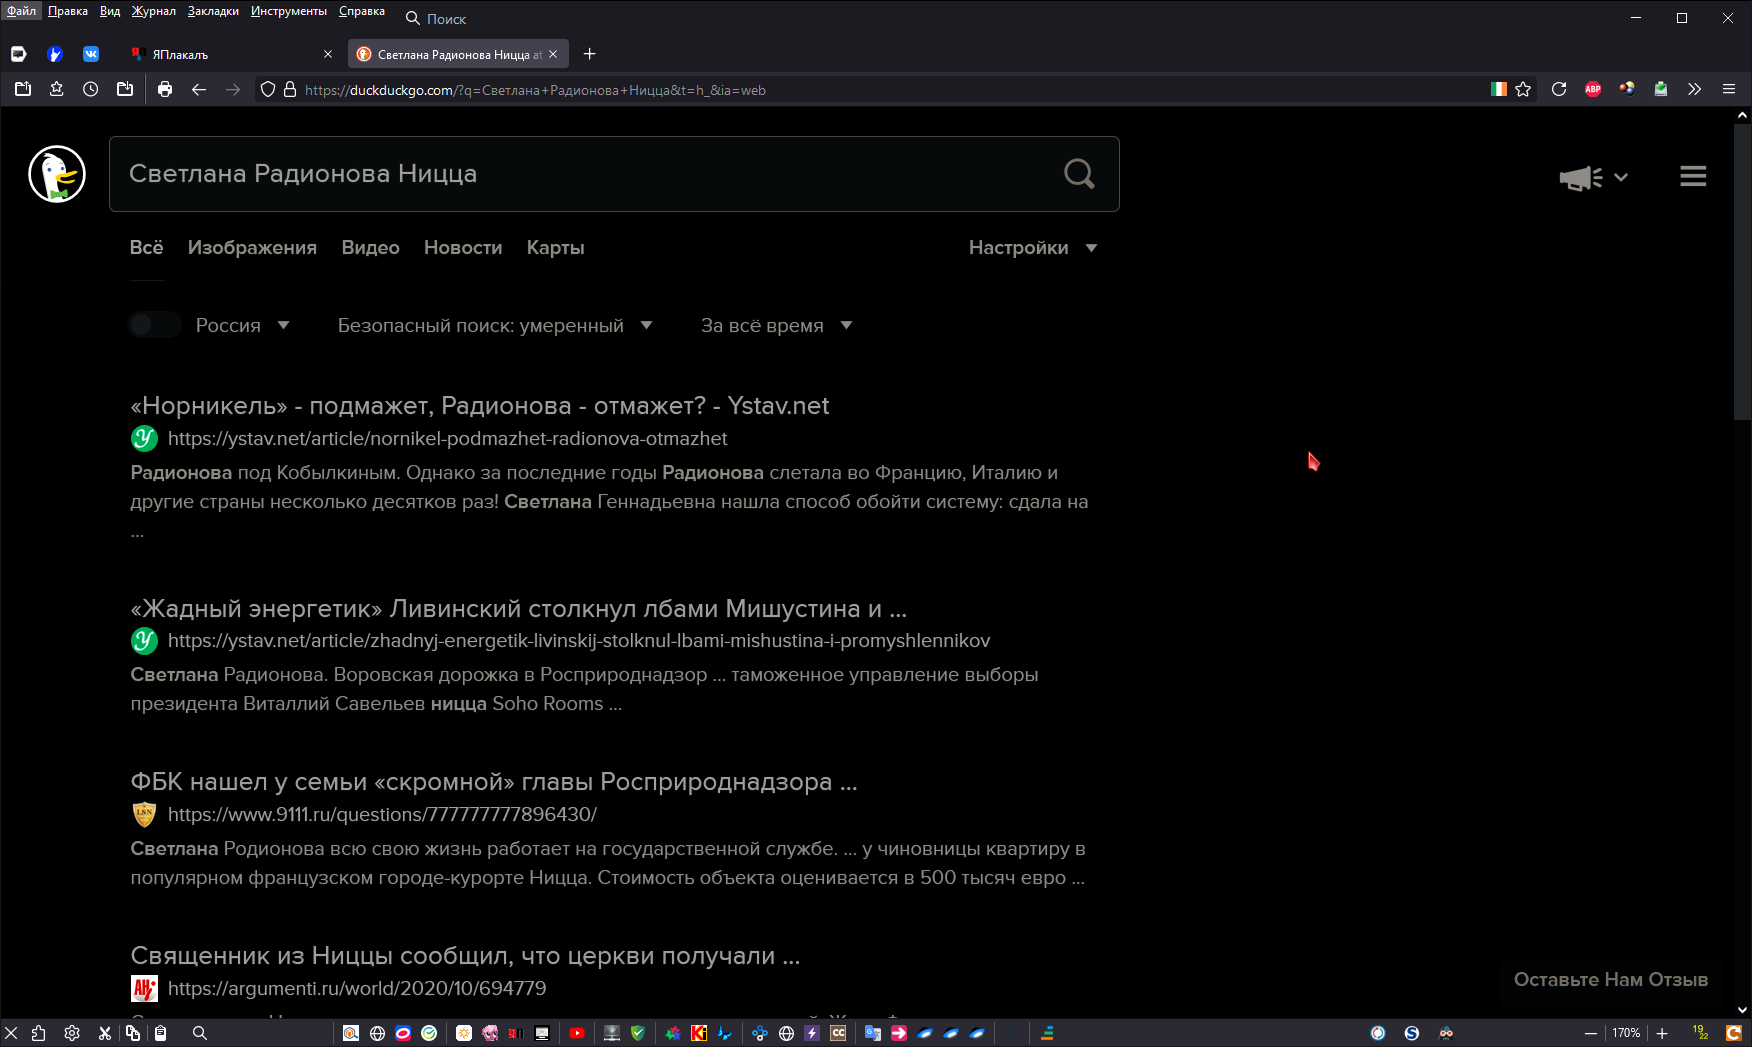Open the Инструменты menu
This screenshot has height=1047, width=1752.
[x=289, y=11]
